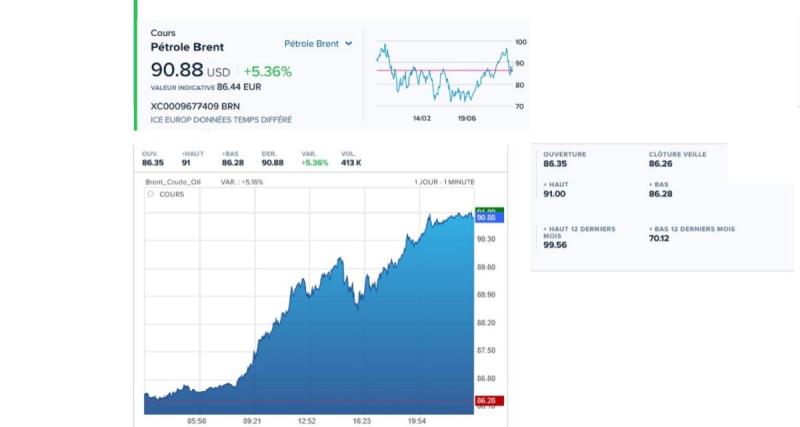Click the + HAUT 12 DERNIERS MOIS 99.56 entry
Image resolution: width=800 pixels, height=427 pixels.
[580, 237]
